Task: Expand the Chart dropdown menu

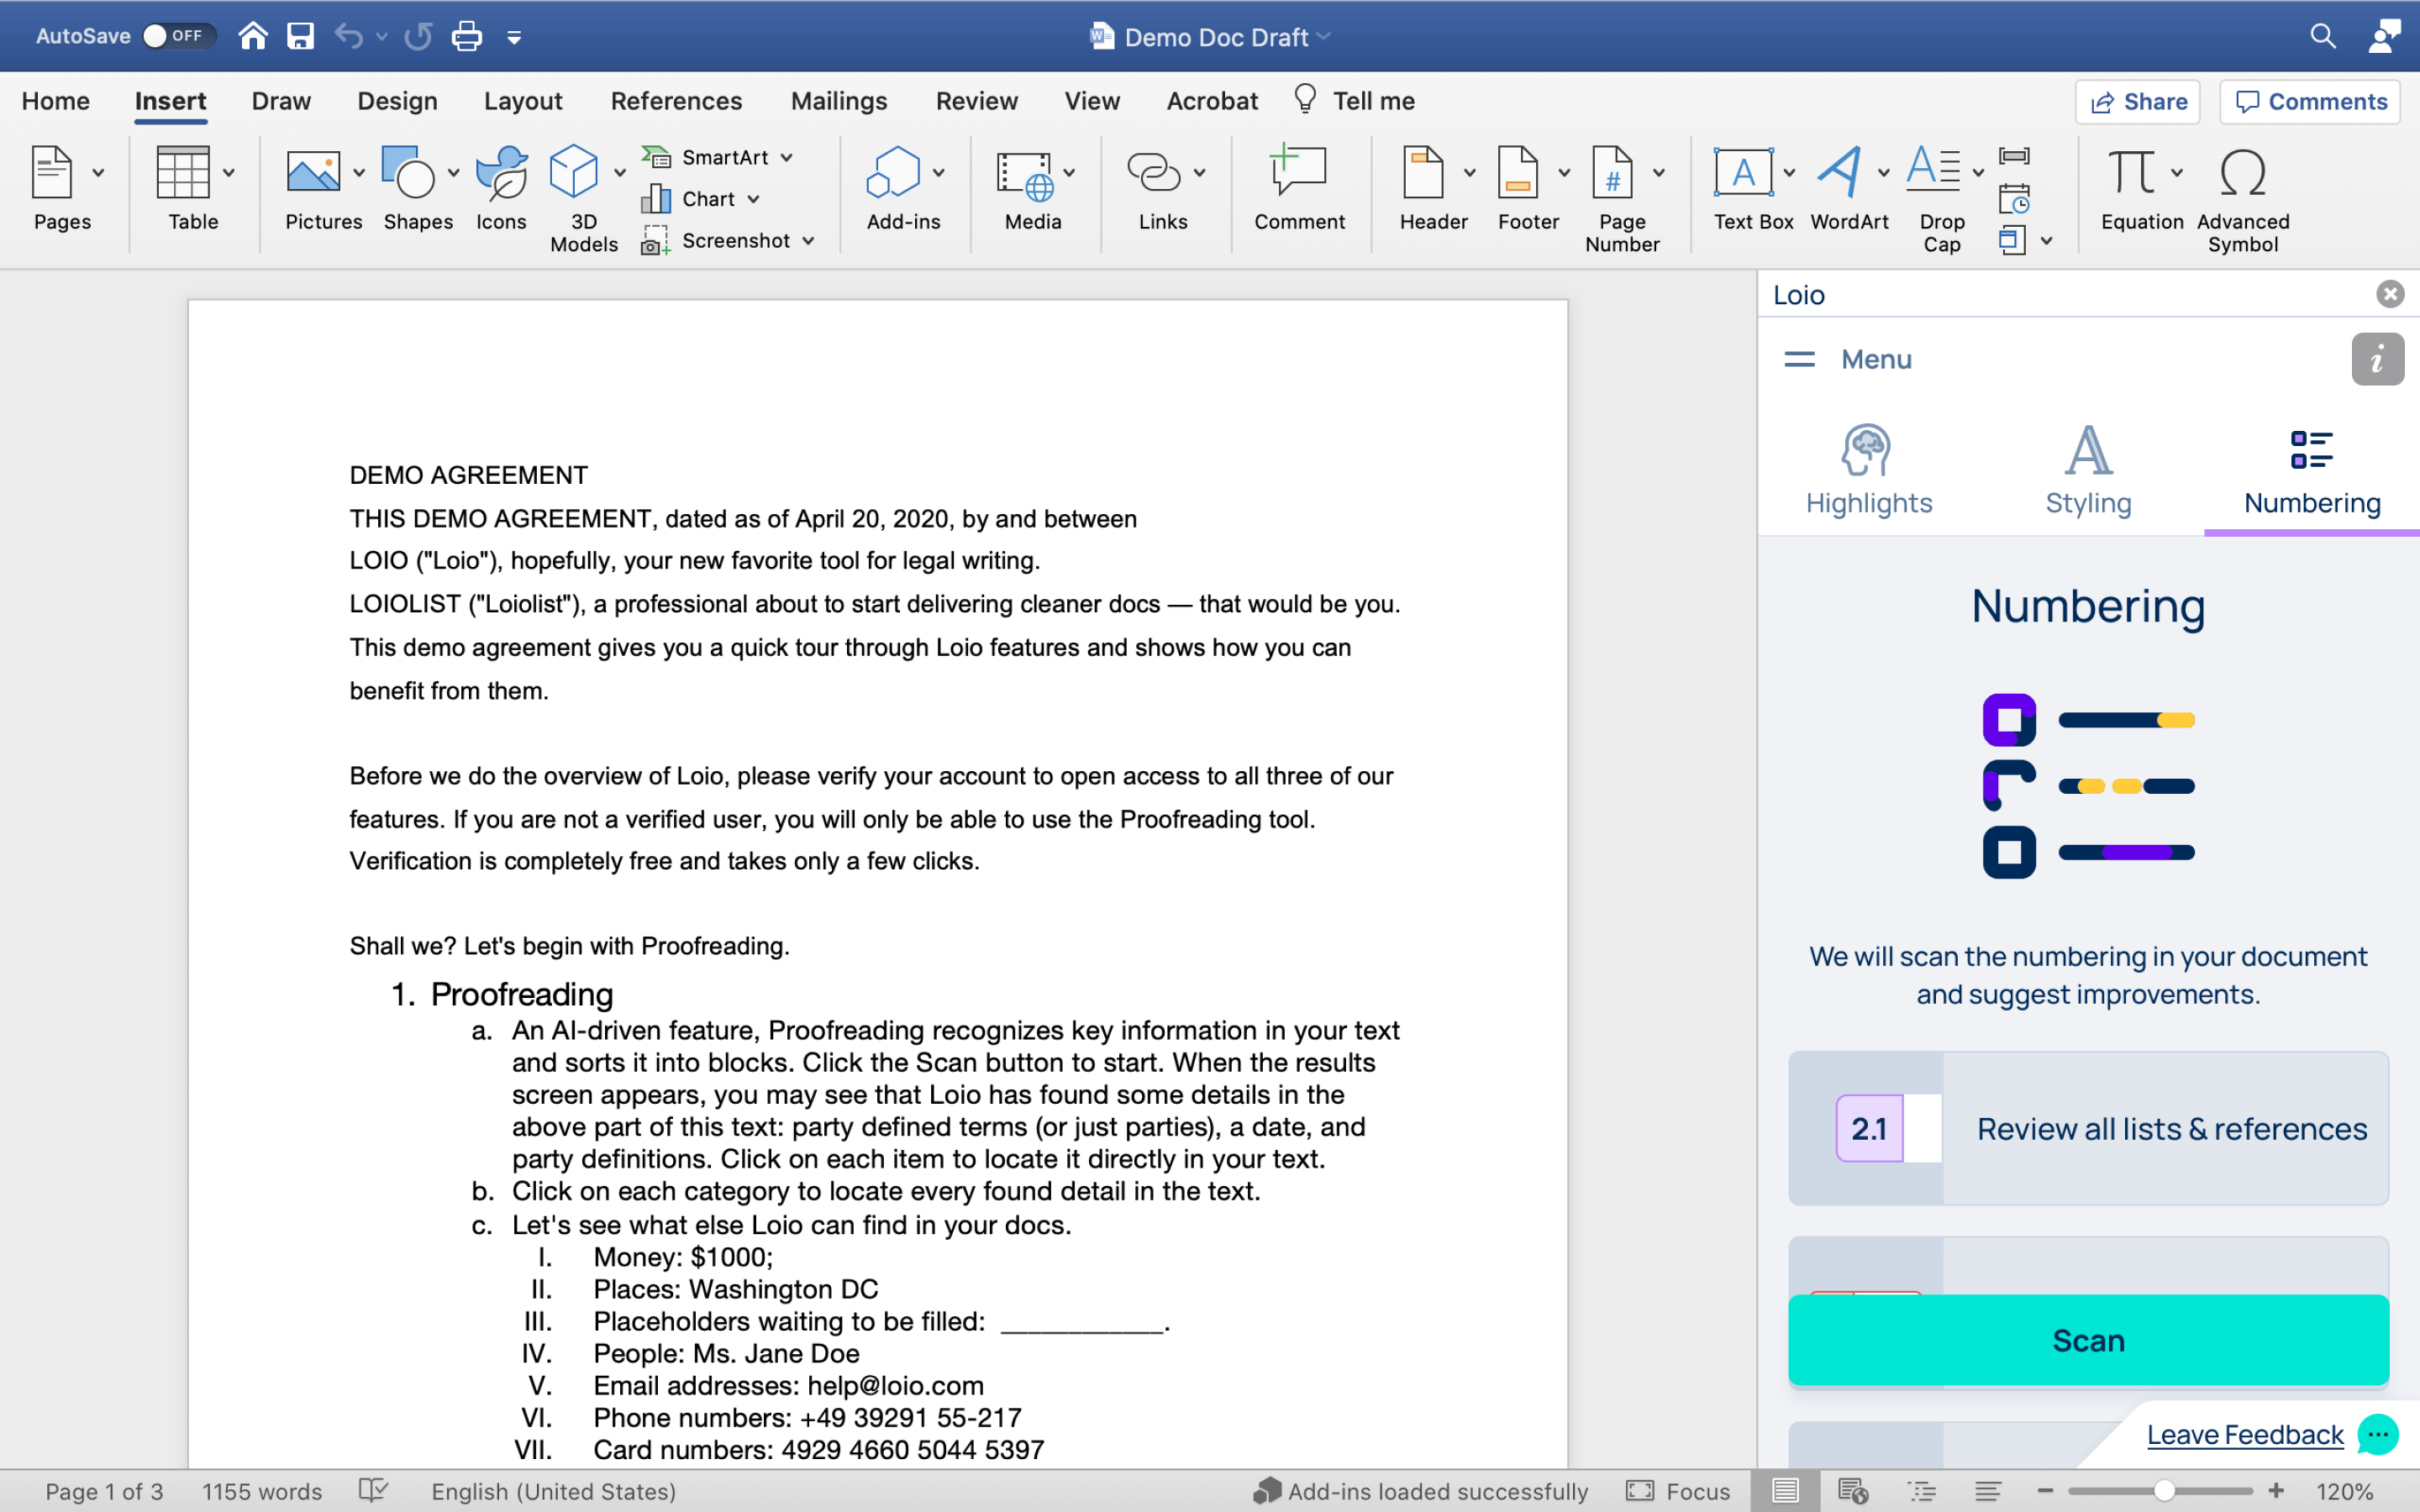Action: tap(753, 199)
